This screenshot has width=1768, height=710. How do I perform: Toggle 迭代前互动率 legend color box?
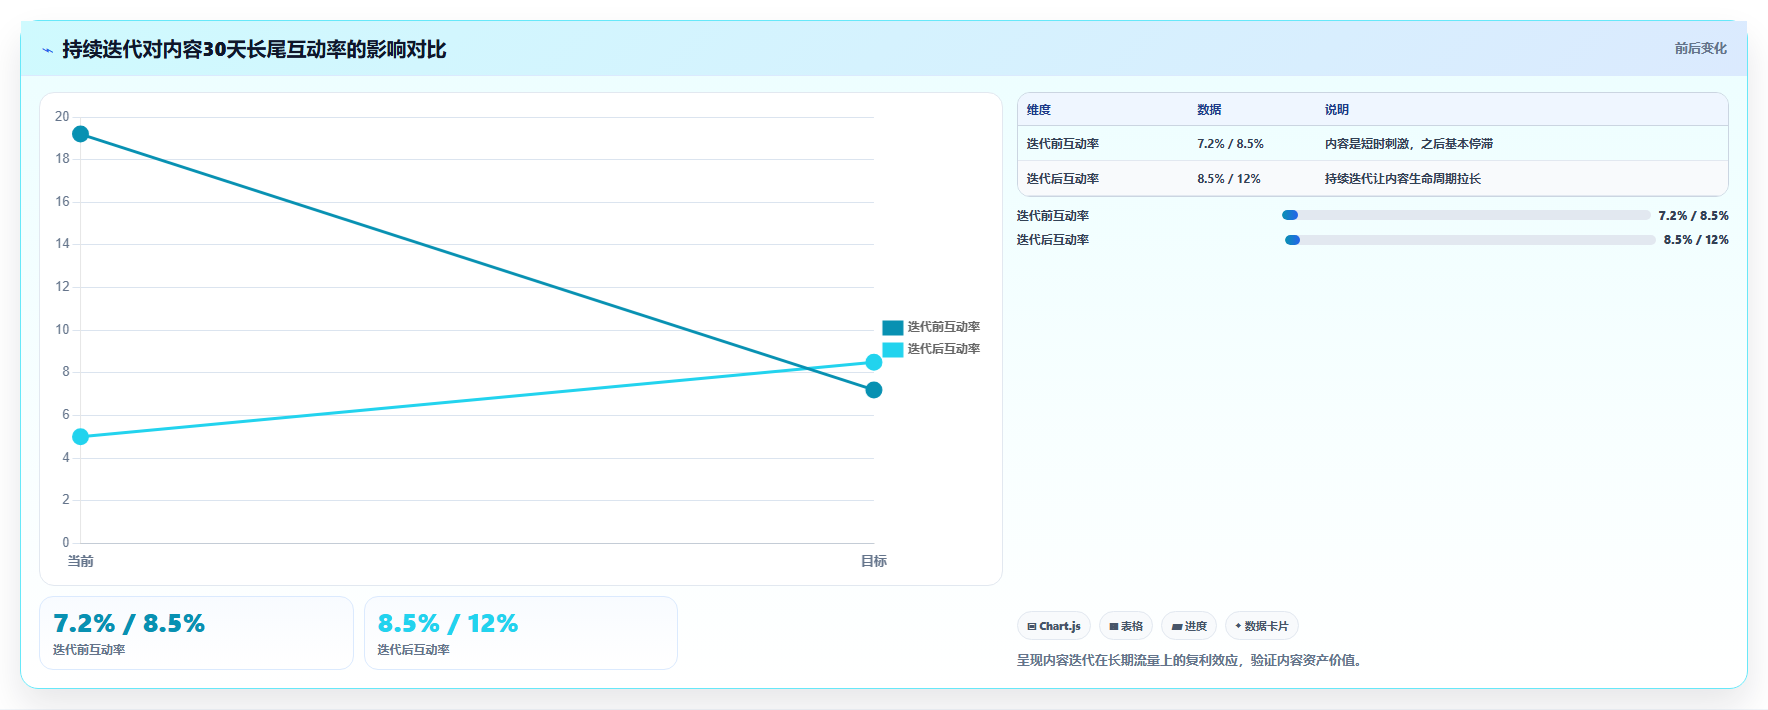click(892, 327)
